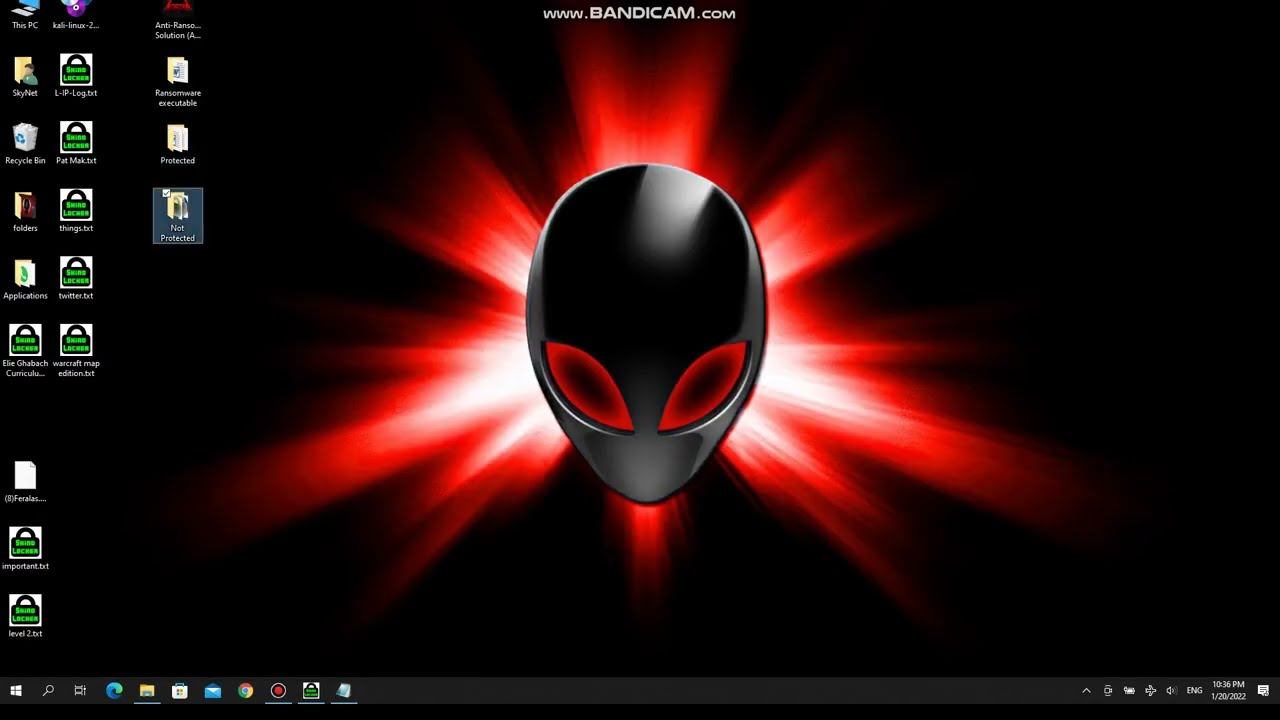Select the Recycle Bin icon
Viewport: 1280px width, 720px height.
tap(25, 144)
